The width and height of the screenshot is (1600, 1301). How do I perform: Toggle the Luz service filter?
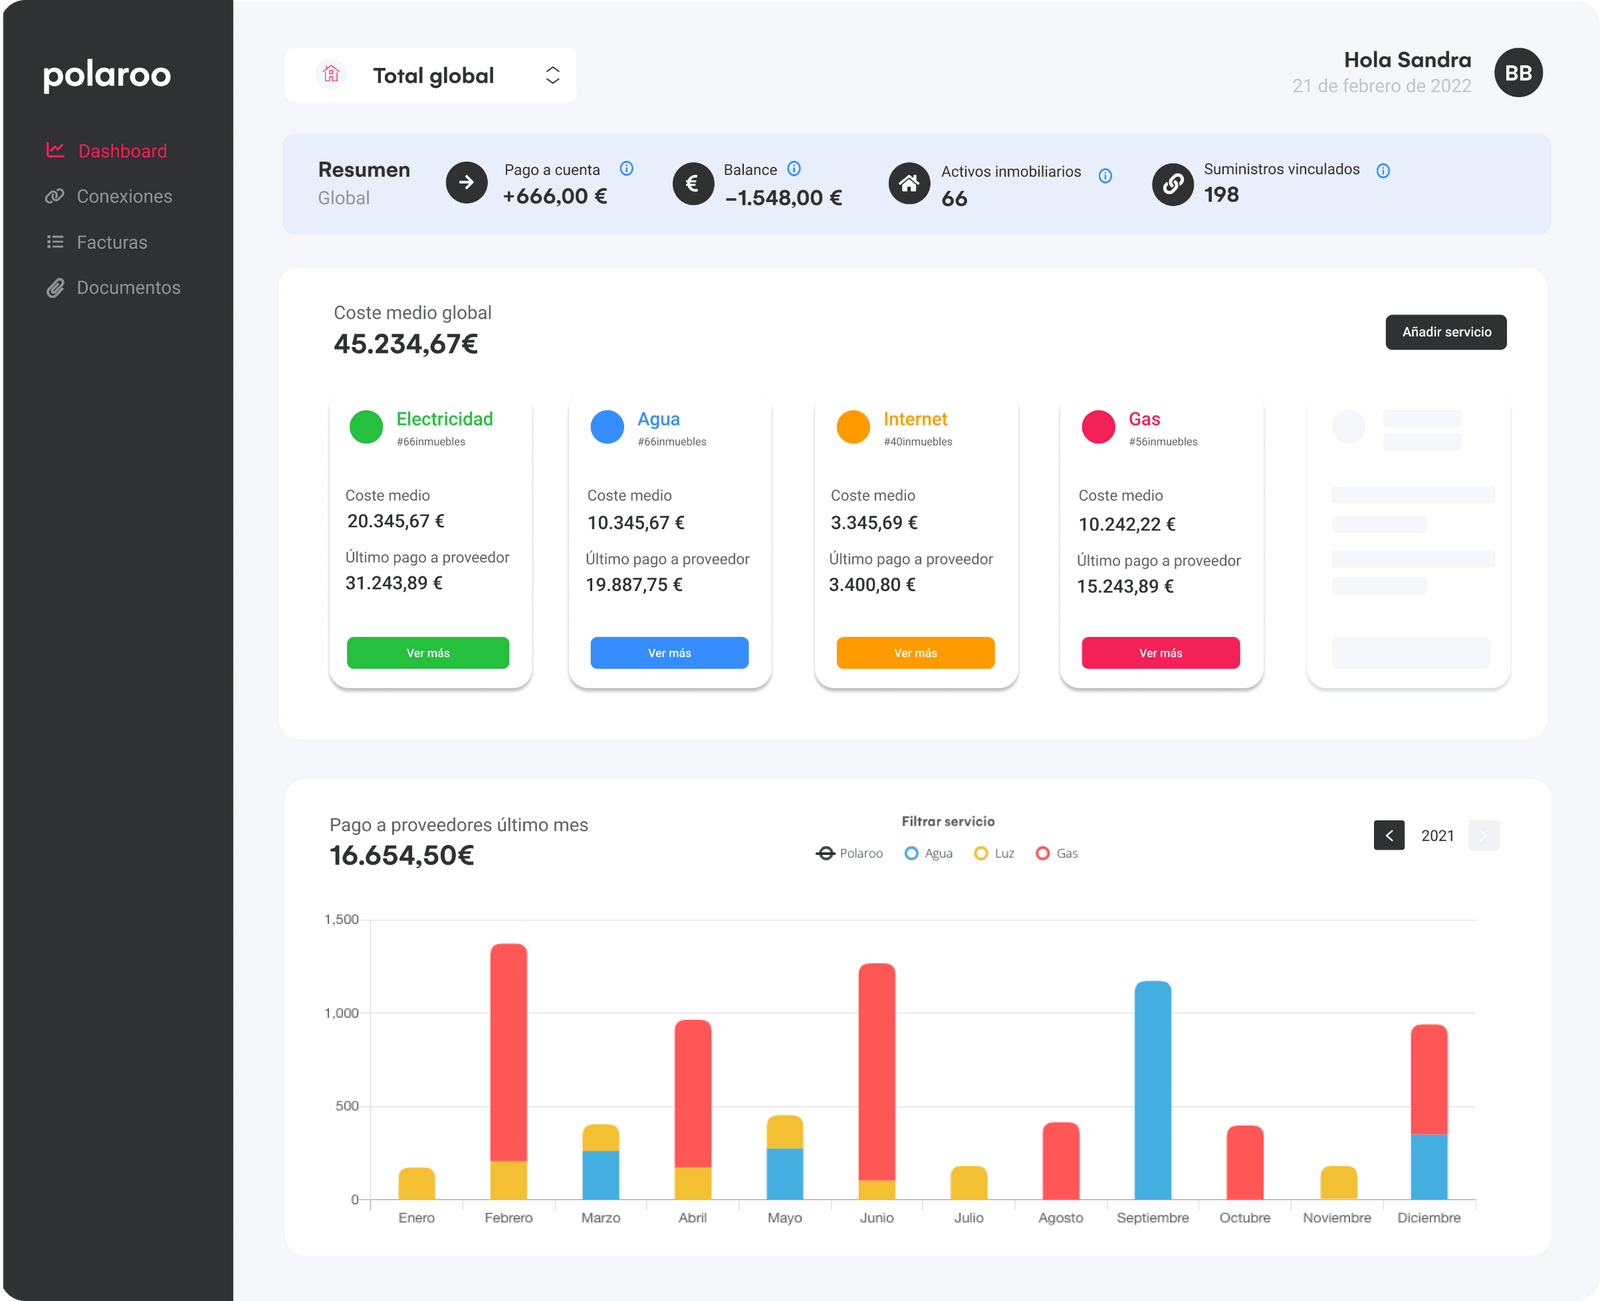(994, 853)
